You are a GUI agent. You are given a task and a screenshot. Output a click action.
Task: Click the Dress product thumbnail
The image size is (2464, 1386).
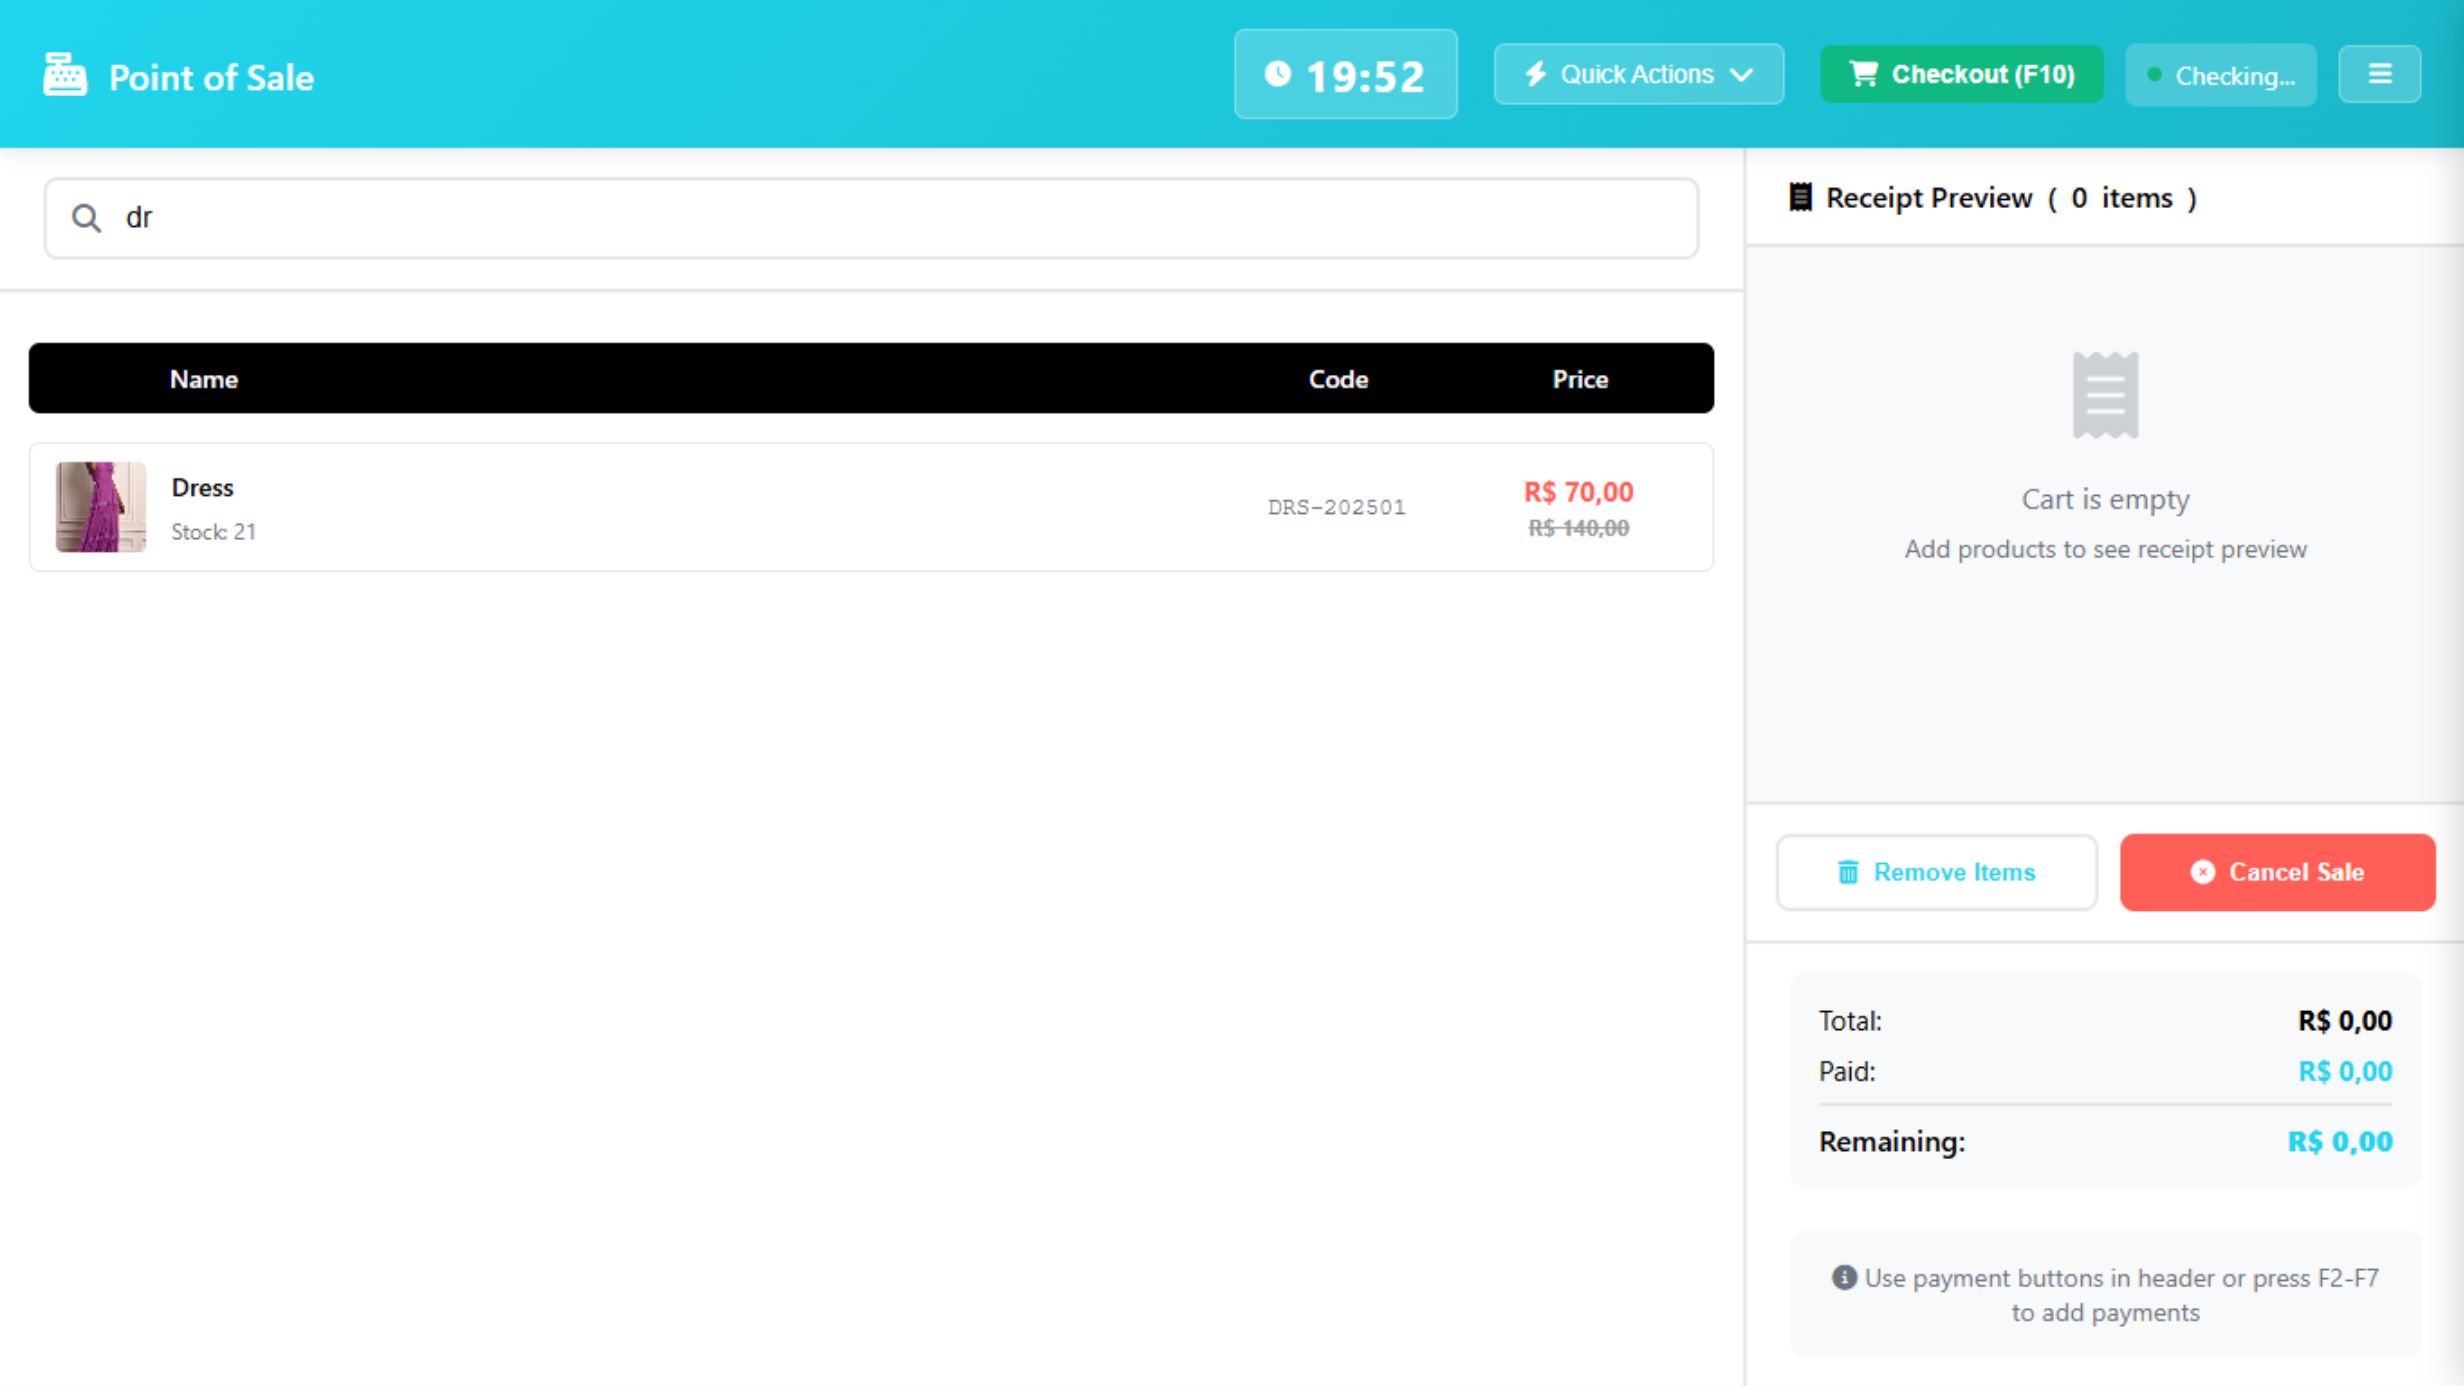click(101, 507)
